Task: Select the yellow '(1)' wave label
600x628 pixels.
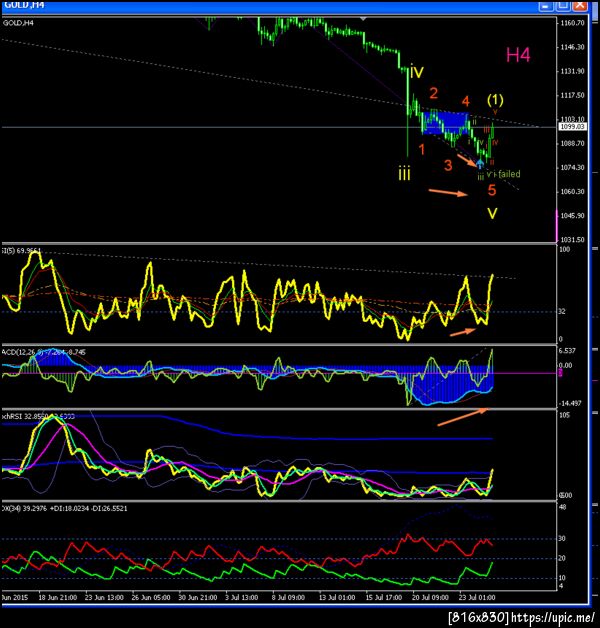Action: tap(495, 100)
